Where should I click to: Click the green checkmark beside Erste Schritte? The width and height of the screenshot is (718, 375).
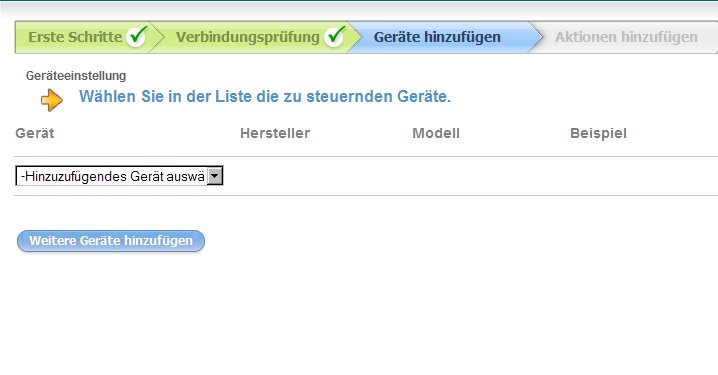(137, 37)
